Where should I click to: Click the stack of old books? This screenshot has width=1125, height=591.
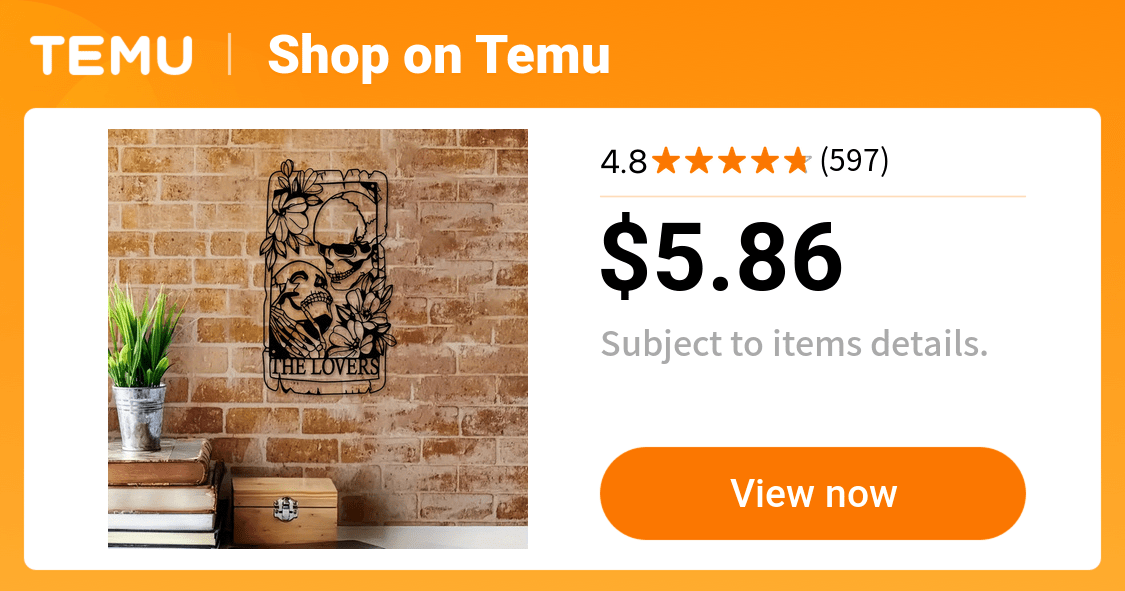(164, 493)
